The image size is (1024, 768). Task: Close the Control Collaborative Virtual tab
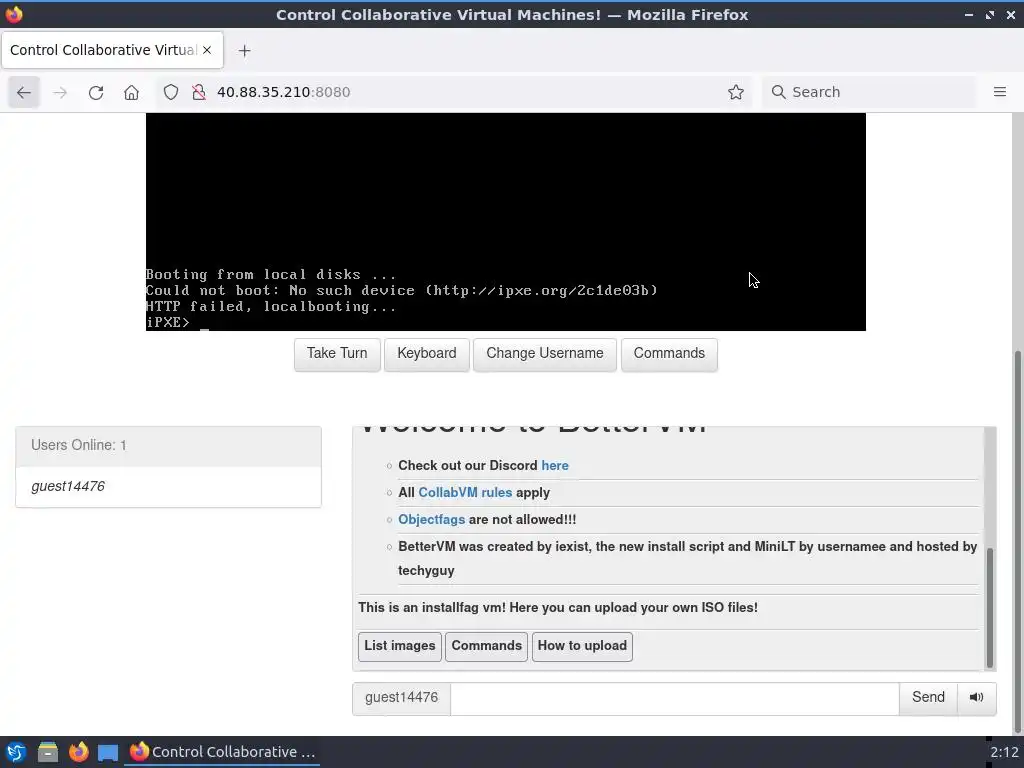pos(207,50)
